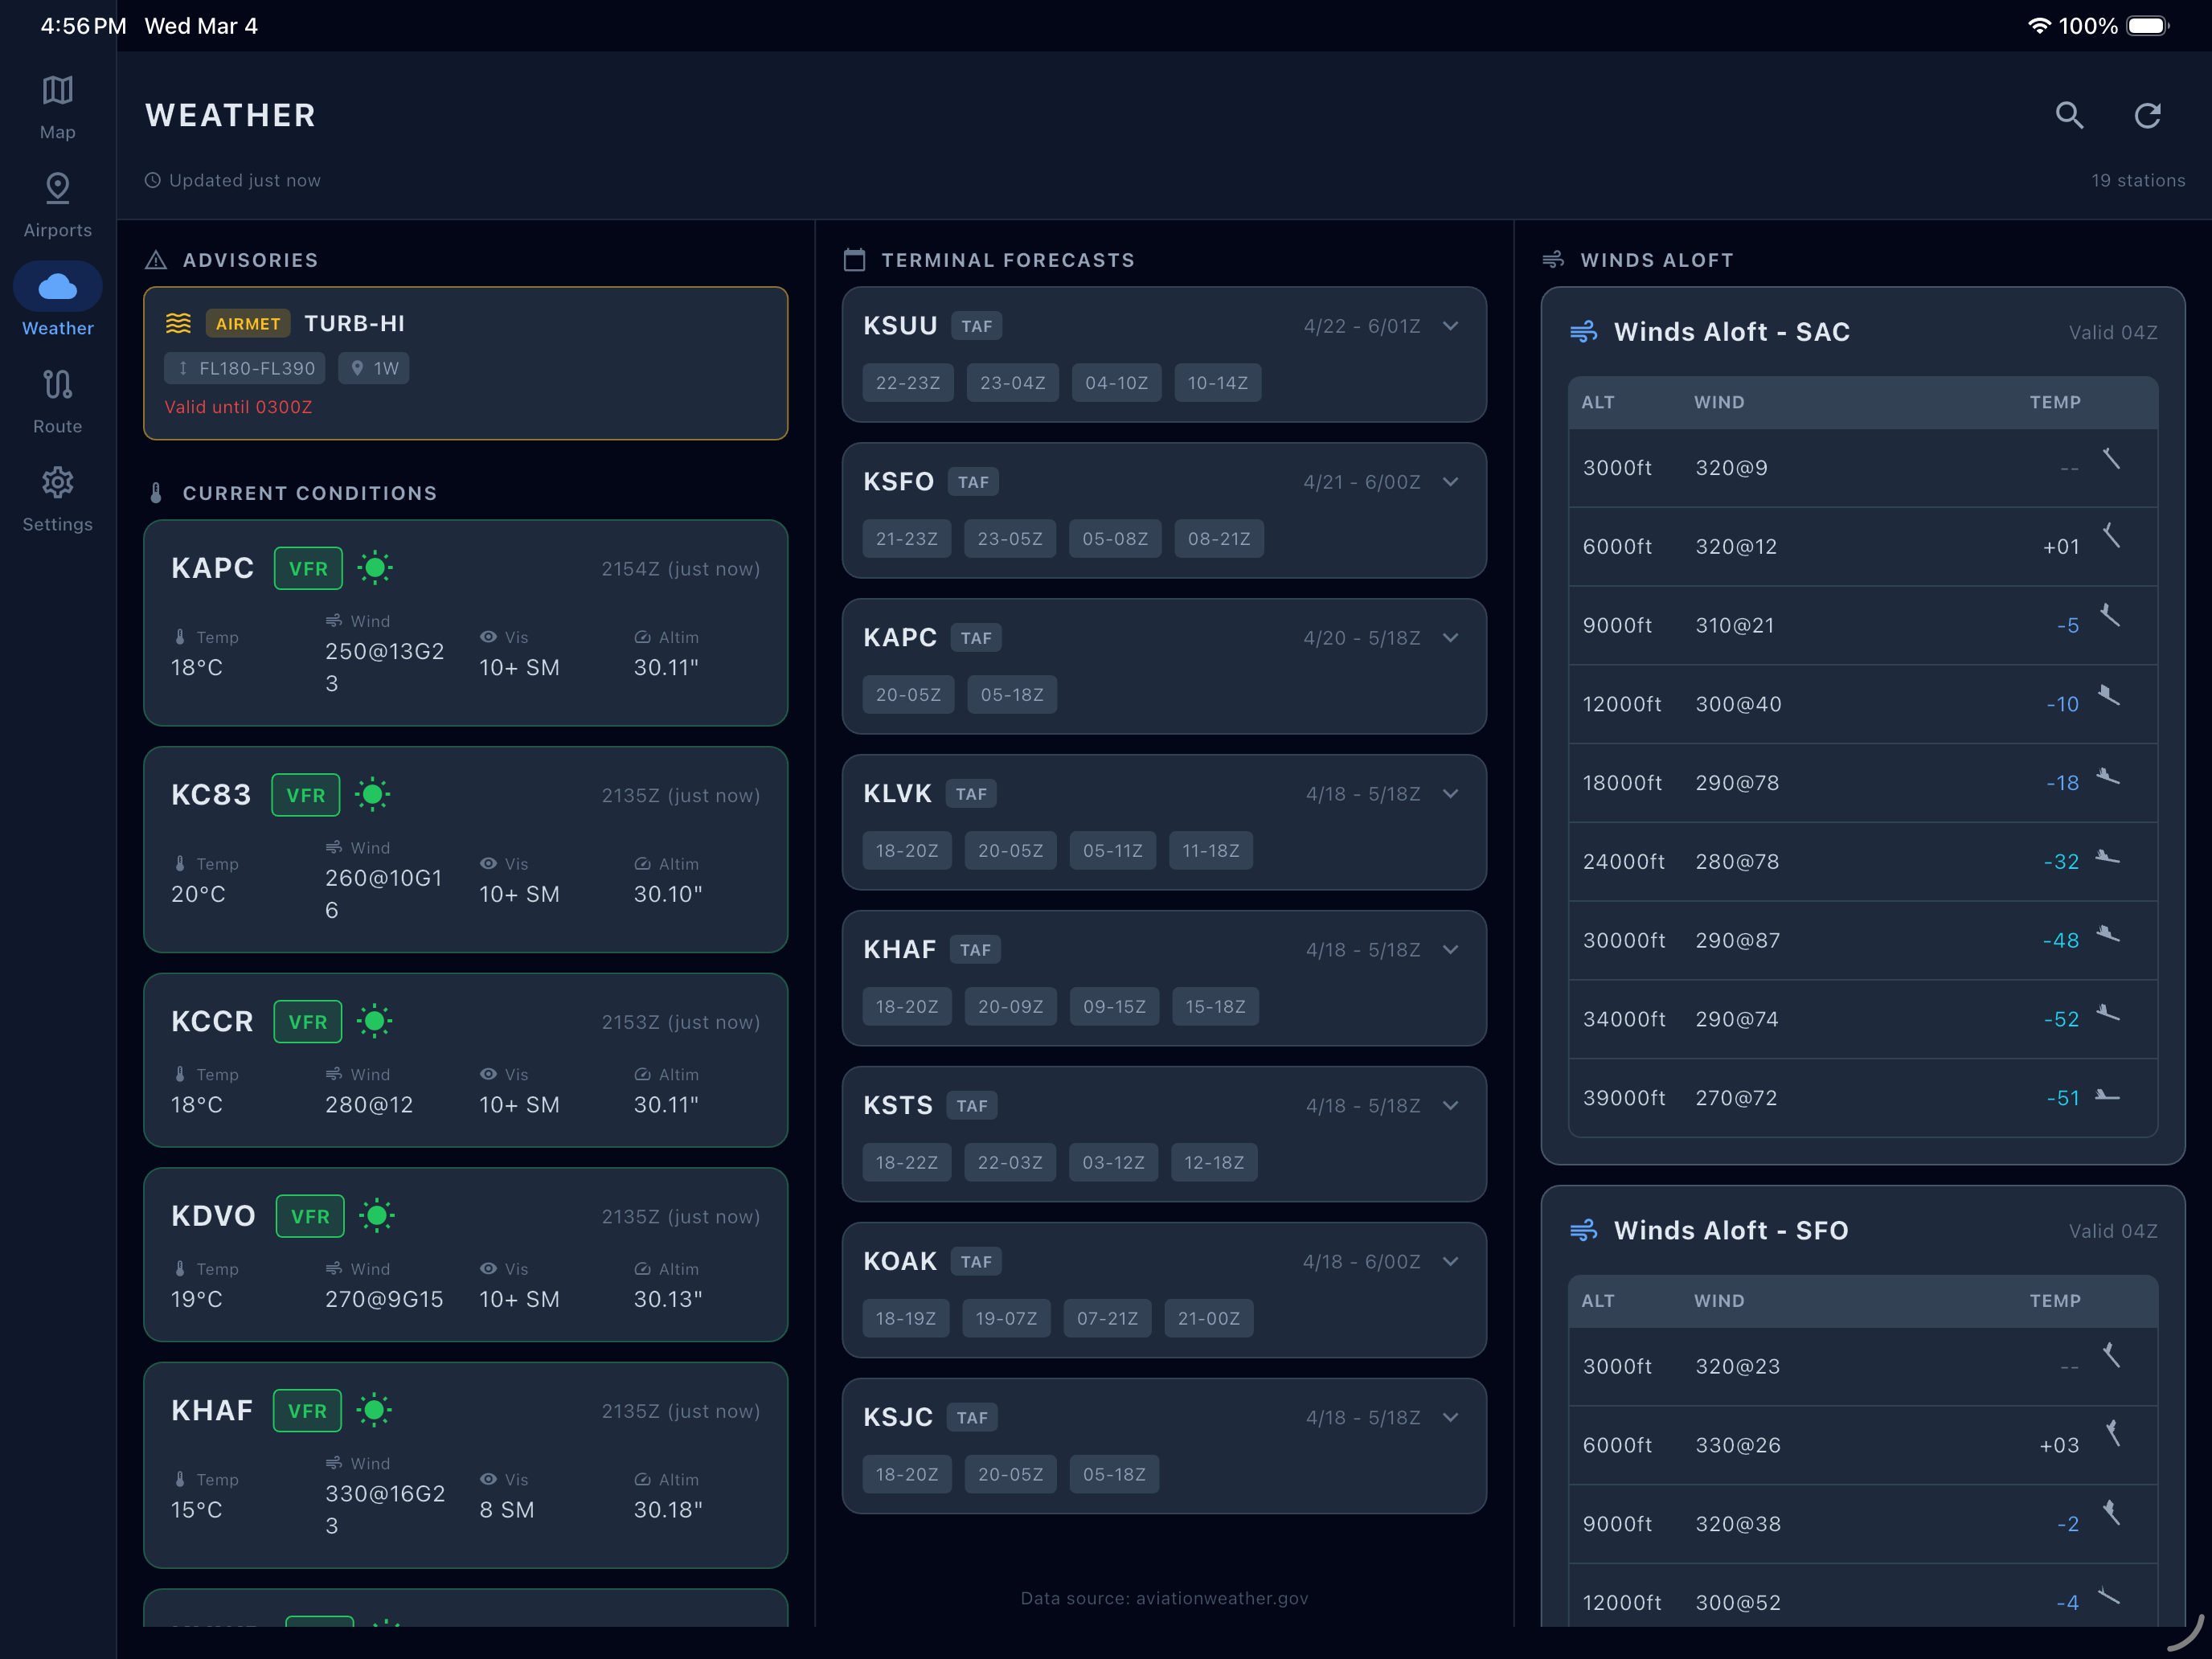Click the KAPC sunny condition icon
The image size is (2212, 1659).
(375, 568)
